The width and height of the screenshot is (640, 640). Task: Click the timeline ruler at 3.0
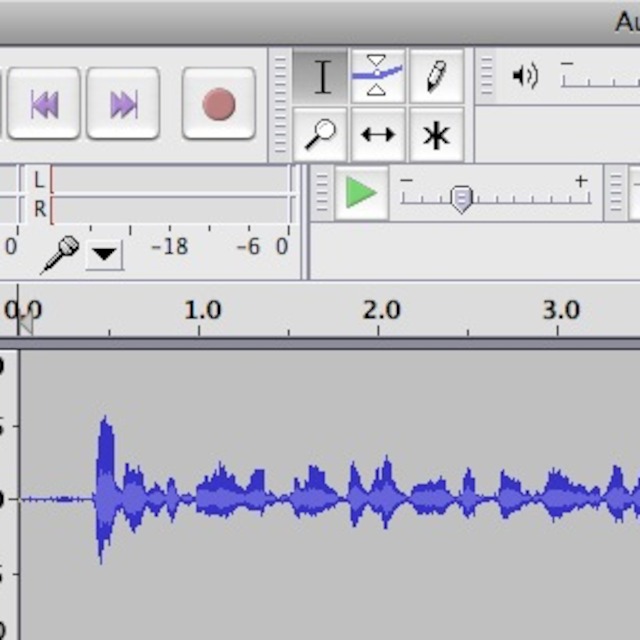pyautogui.click(x=561, y=311)
